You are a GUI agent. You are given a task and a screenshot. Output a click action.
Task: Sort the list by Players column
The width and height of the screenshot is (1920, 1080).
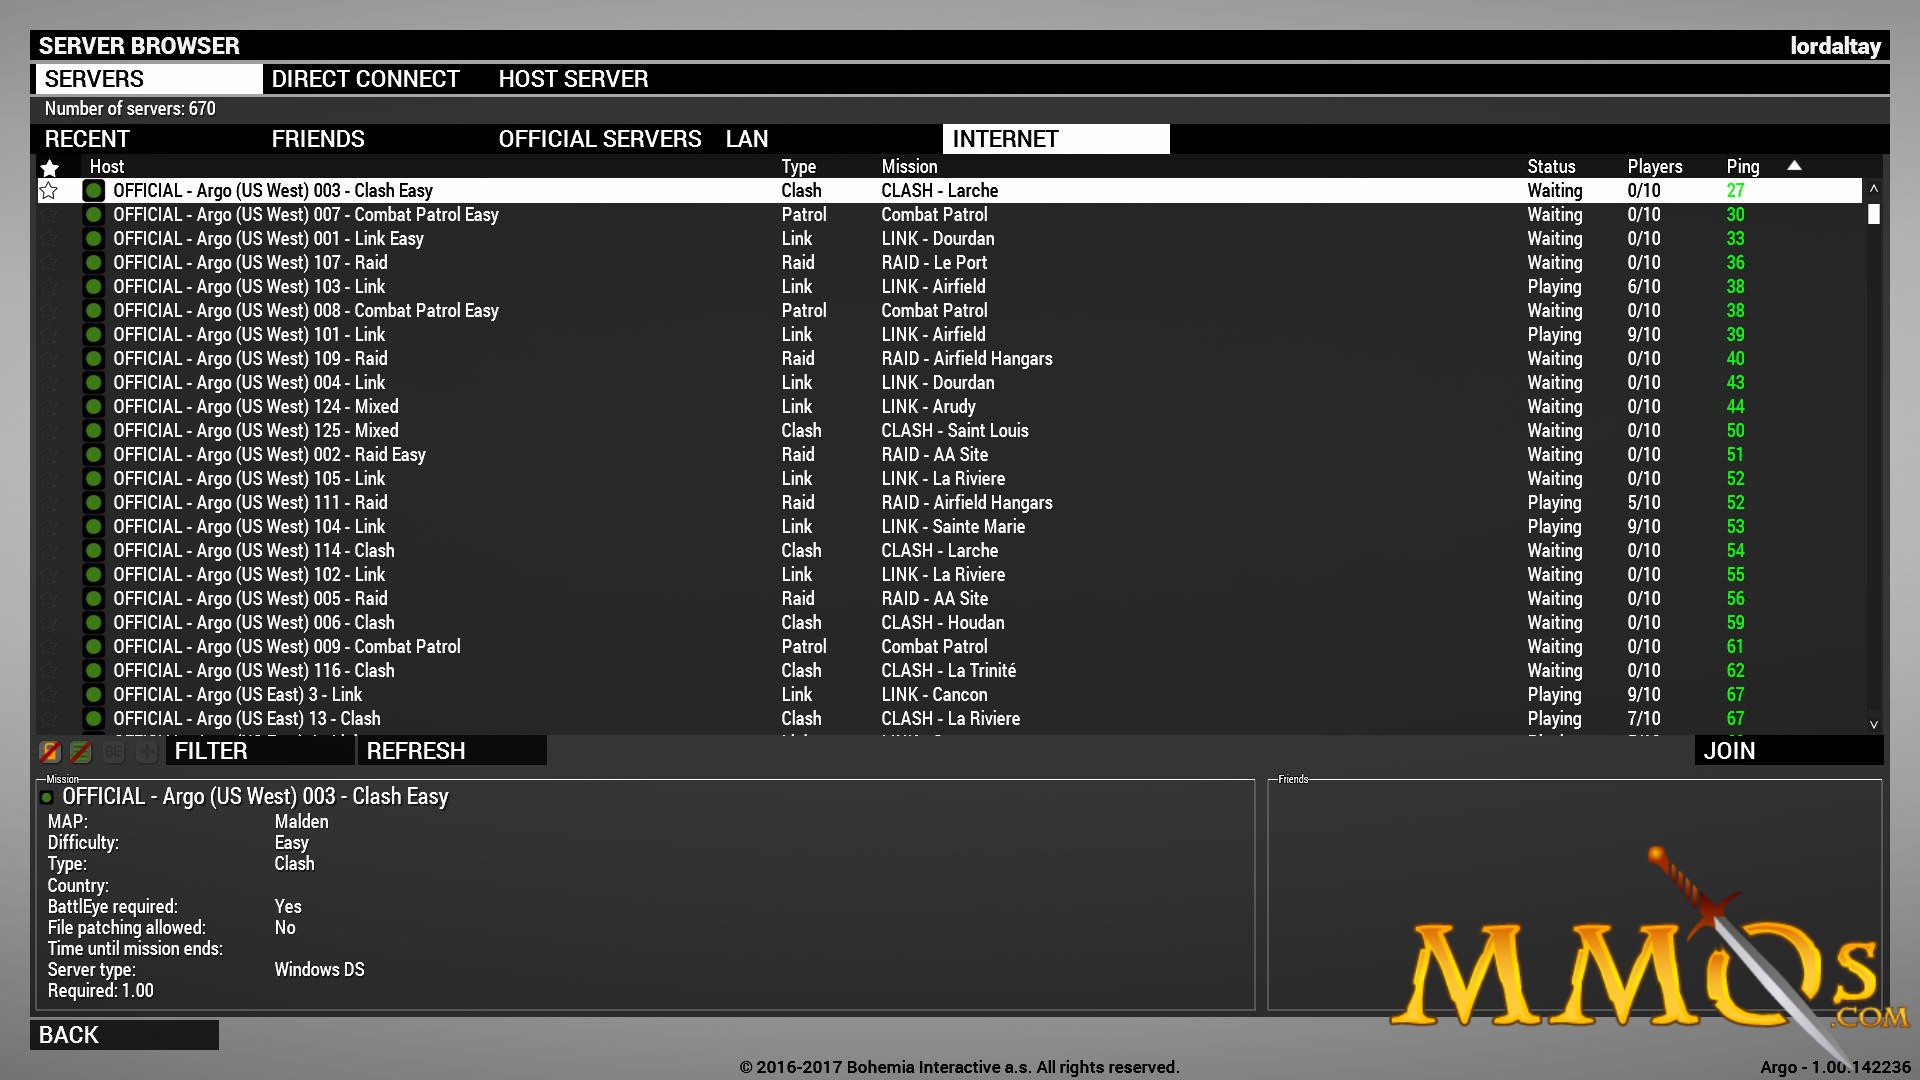pyautogui.click(x=1655, y=167)
